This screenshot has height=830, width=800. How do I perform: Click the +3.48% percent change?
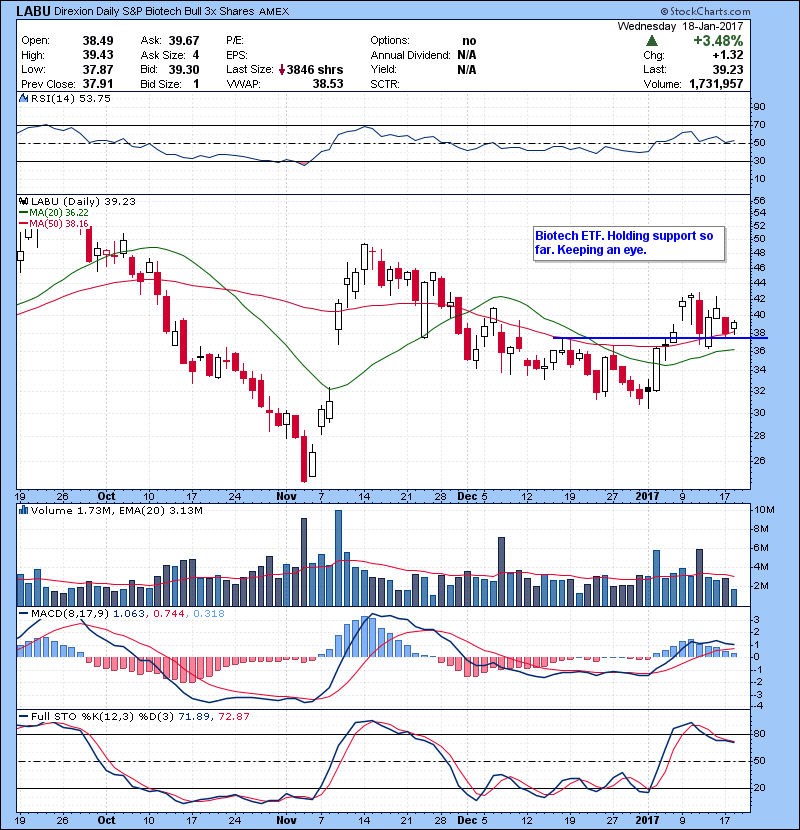718,41
